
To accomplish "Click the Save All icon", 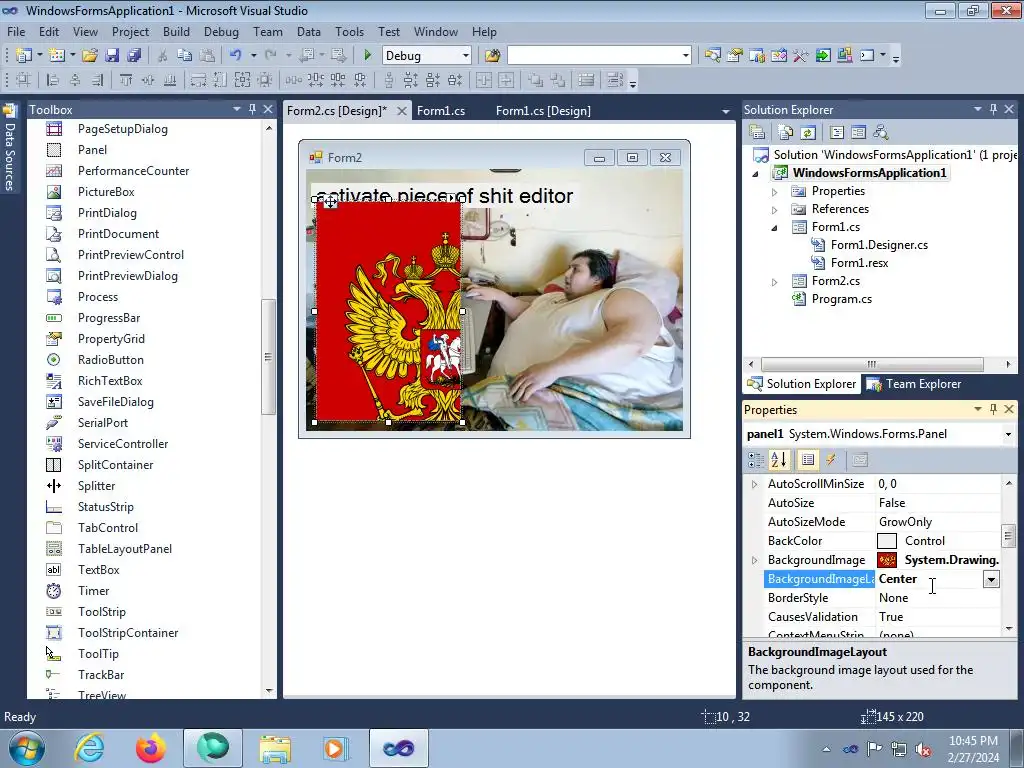I will (x=134, y=56).
